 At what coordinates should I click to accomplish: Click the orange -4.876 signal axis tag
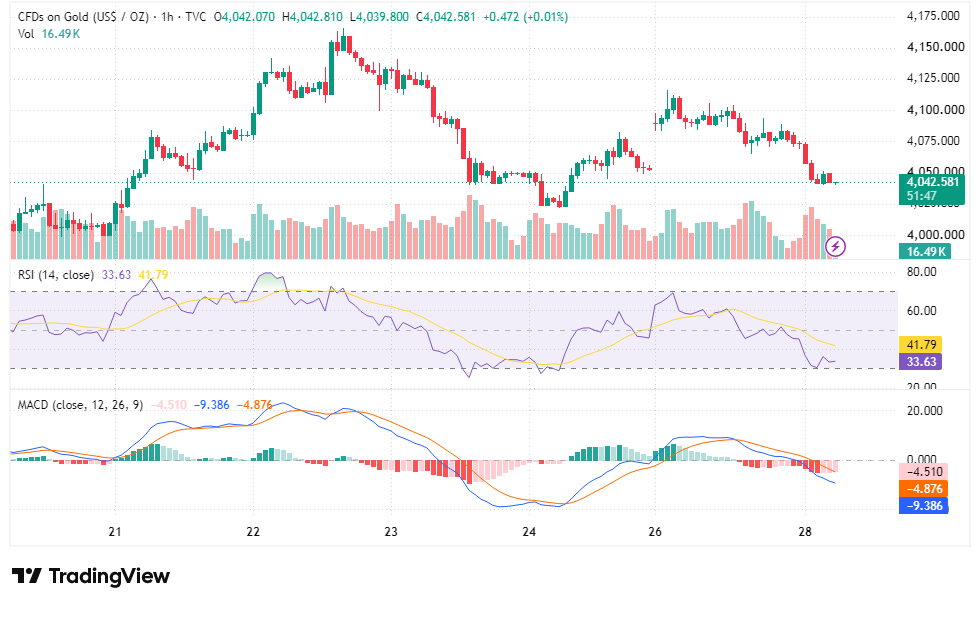coord(924,489)
